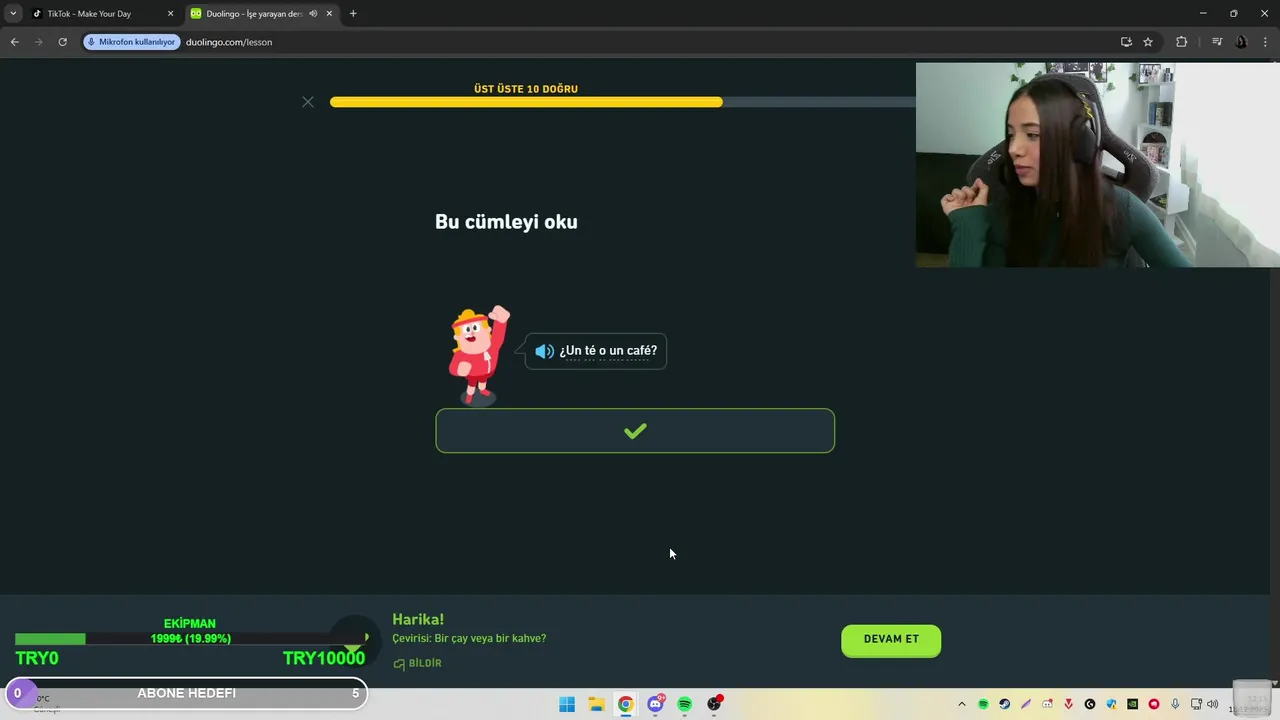Open the media control icon in toolbar

(x=1217, y=42)
